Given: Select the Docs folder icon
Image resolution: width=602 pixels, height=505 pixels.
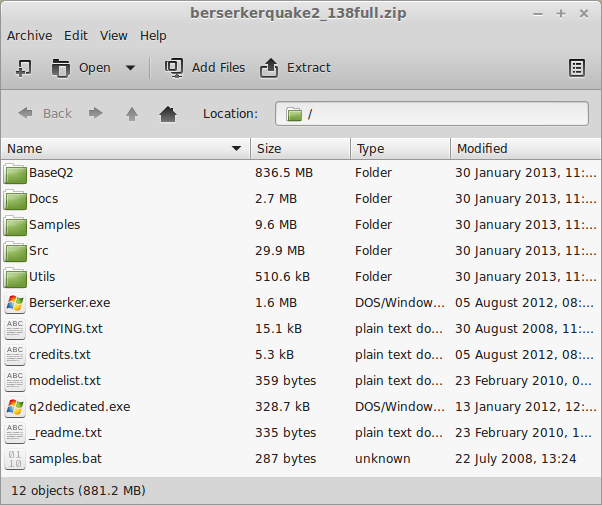Looking at the screenshot, I should 15,200.
